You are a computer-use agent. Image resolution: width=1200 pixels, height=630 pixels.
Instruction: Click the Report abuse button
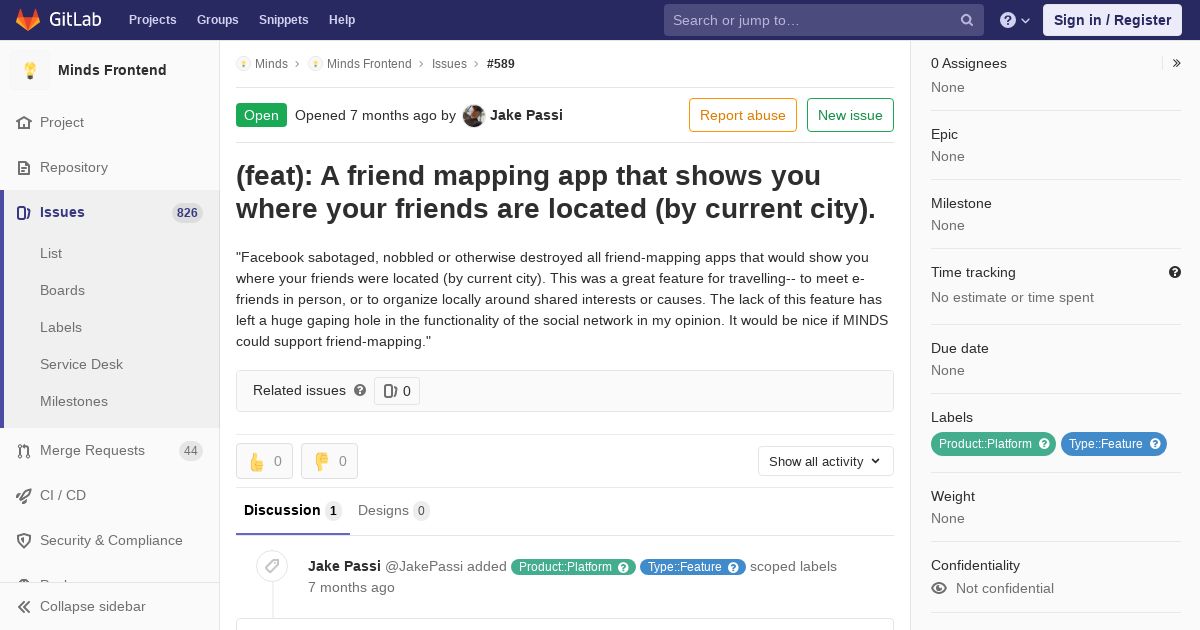743,115
